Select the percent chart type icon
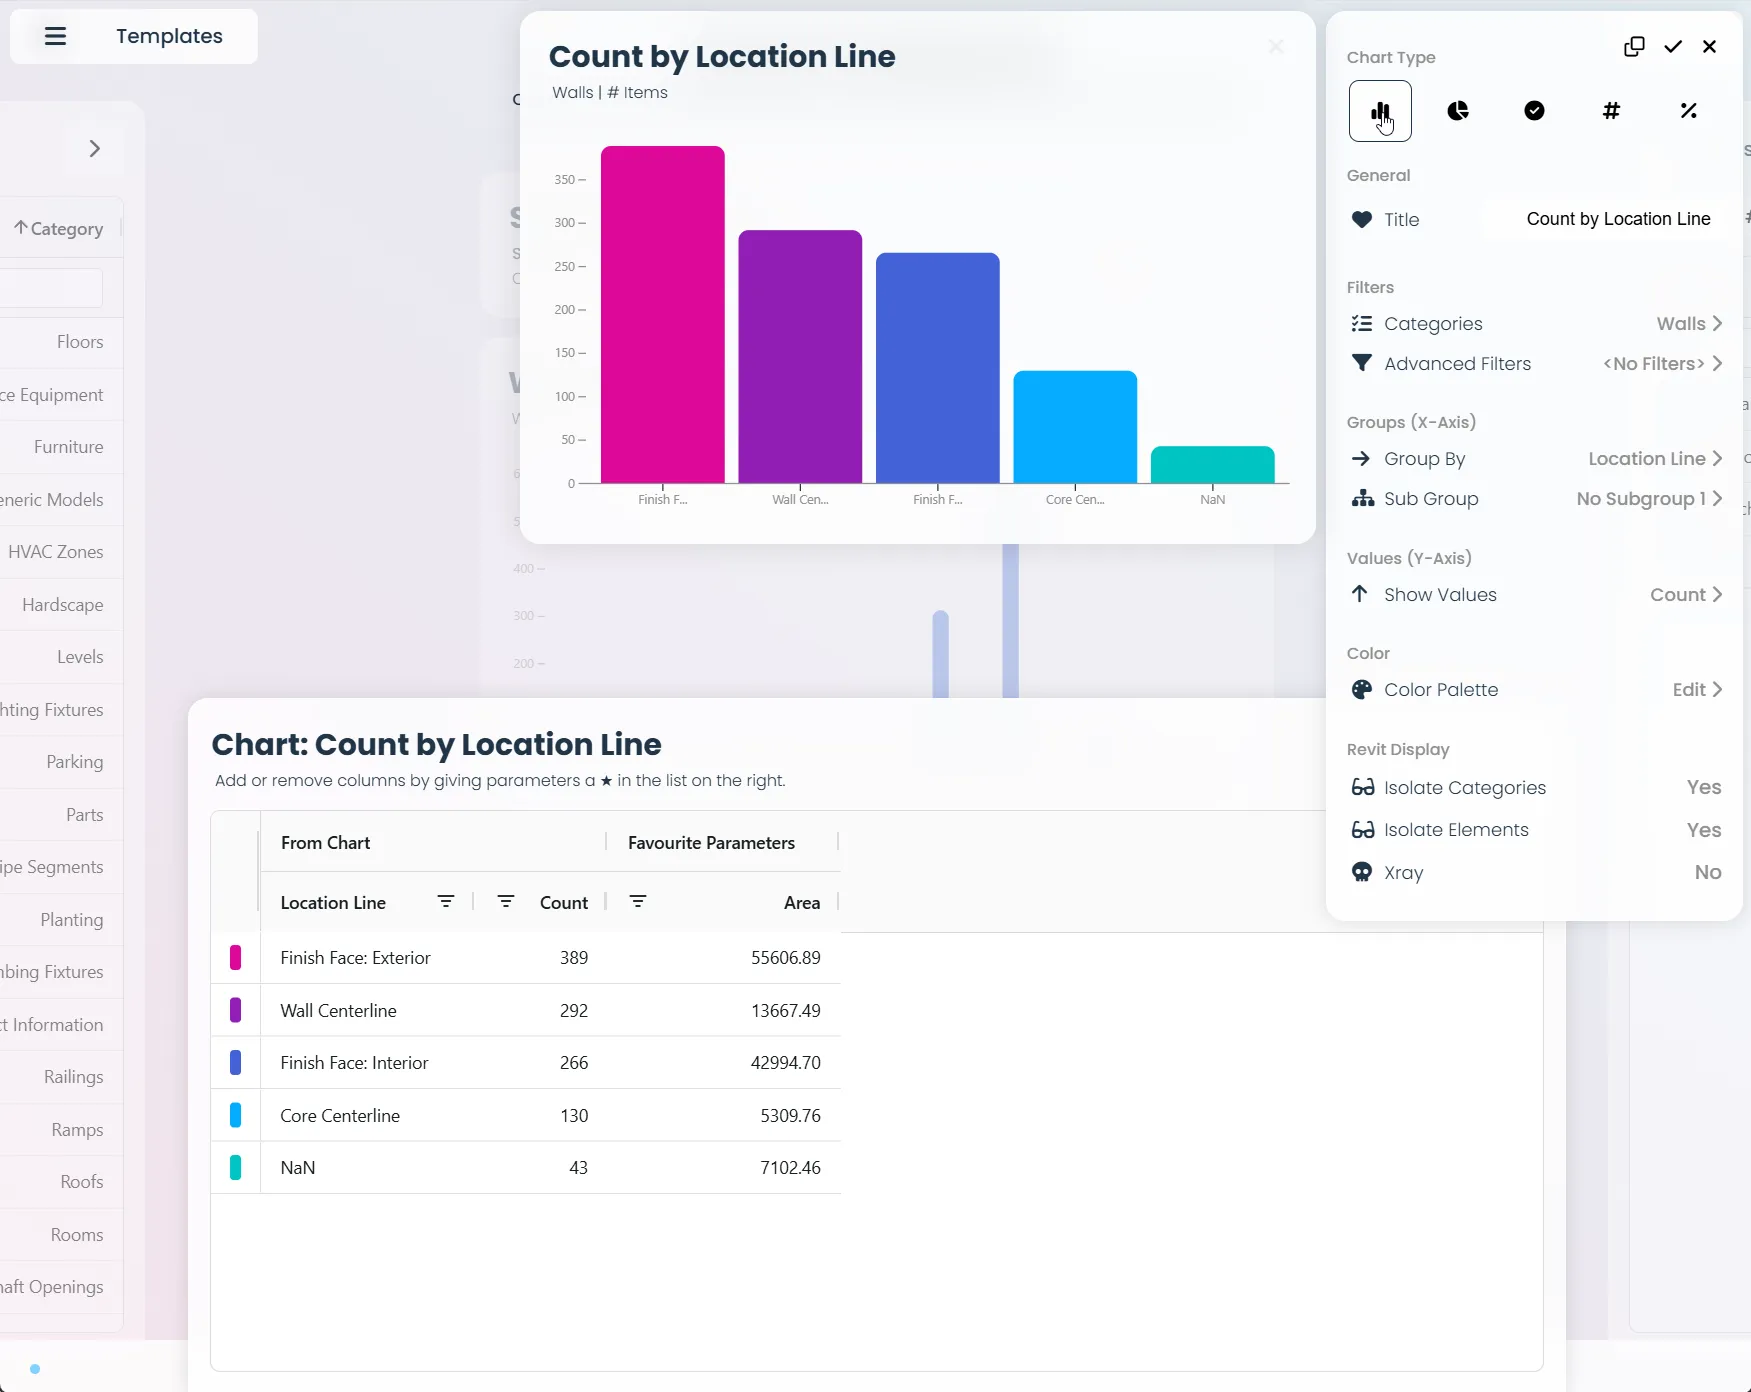 pos(1688,111)
